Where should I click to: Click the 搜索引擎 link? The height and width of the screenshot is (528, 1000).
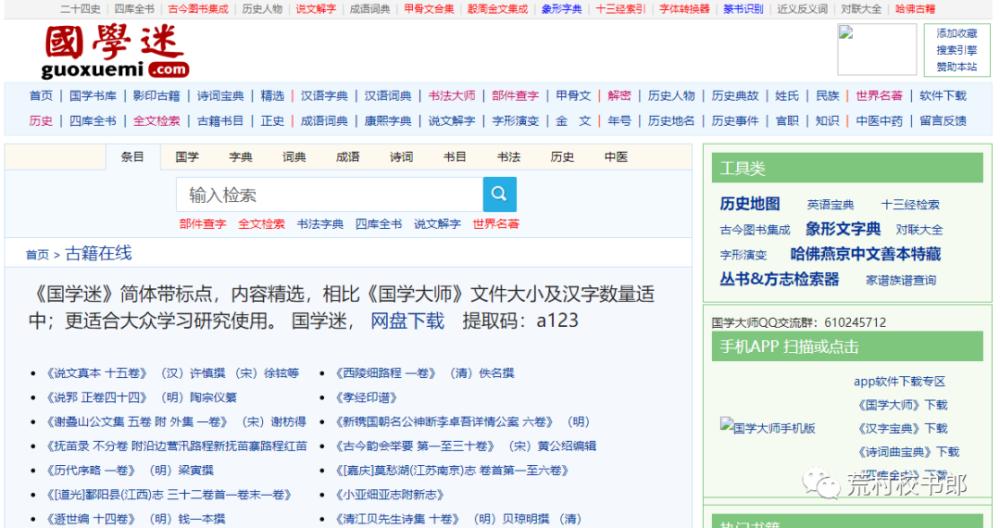(957, 50)
